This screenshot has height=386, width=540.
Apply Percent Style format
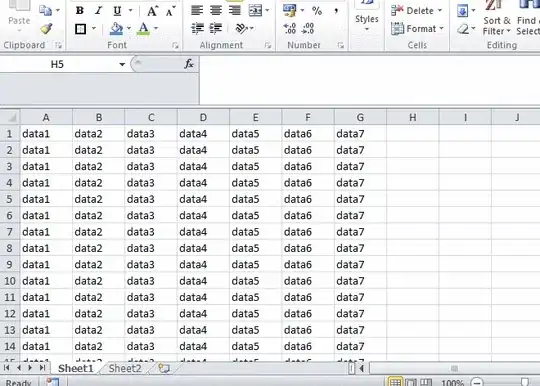click(x=317, y=11)
